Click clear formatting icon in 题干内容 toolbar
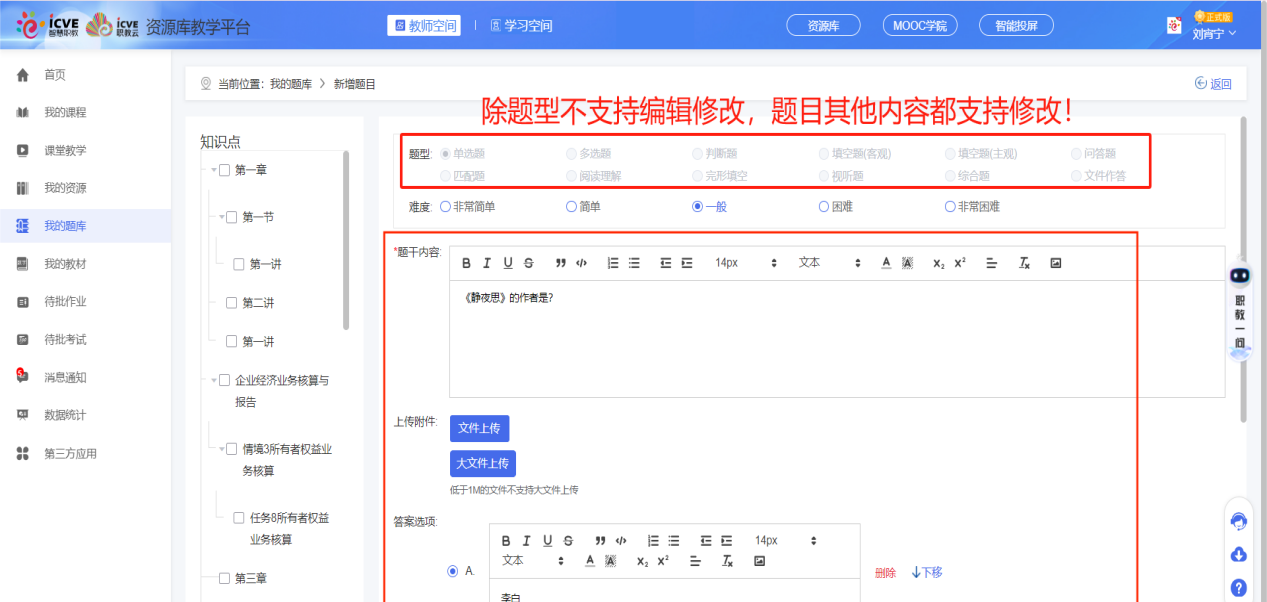The image size is (1267, 602). click(x=1024, y=263)
